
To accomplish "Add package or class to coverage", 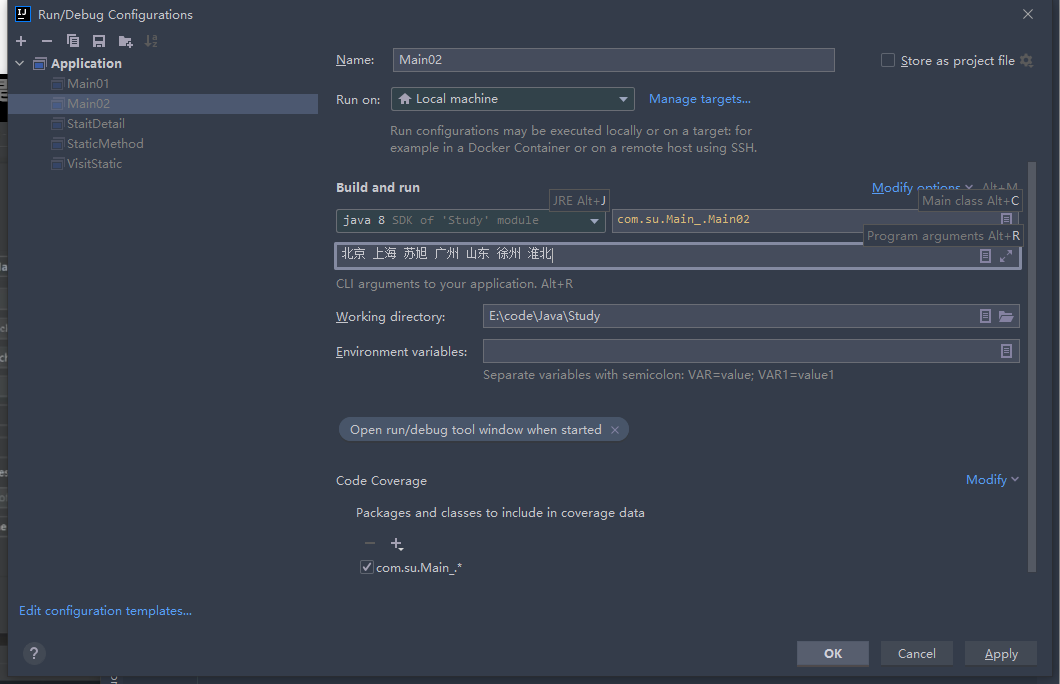I will [397, 543].
